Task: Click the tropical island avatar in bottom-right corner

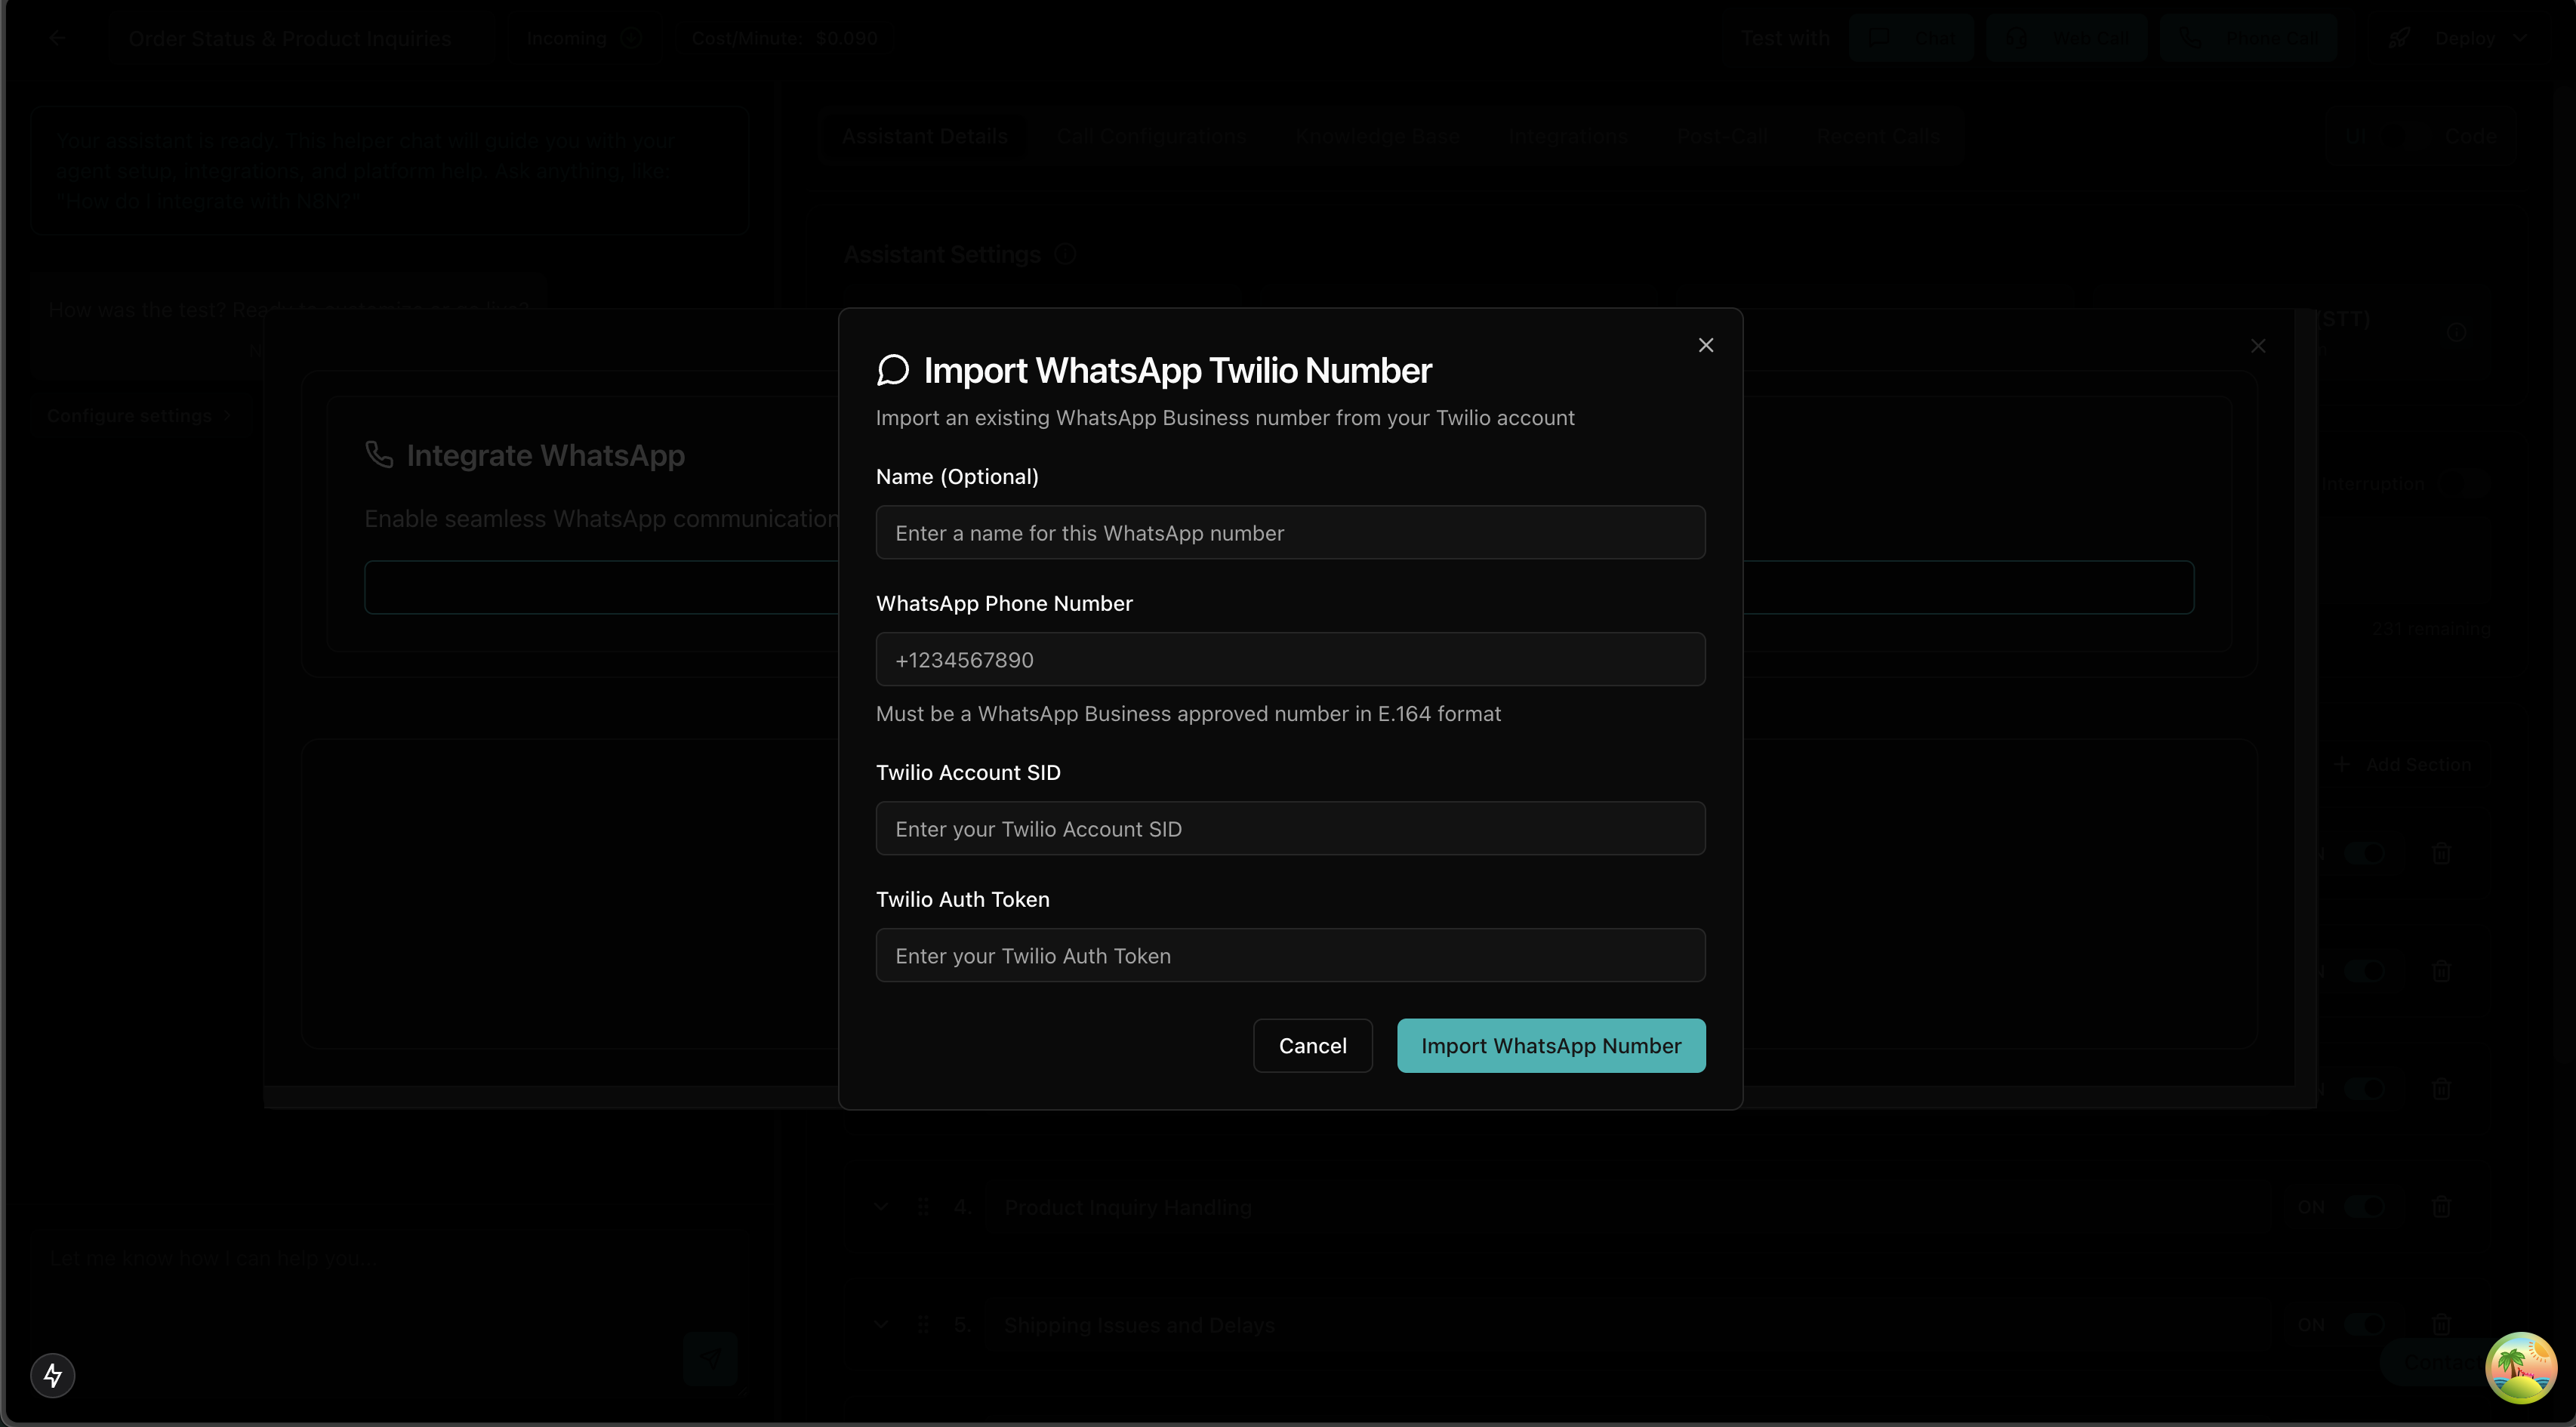Action: [x=2520, y=1368]
